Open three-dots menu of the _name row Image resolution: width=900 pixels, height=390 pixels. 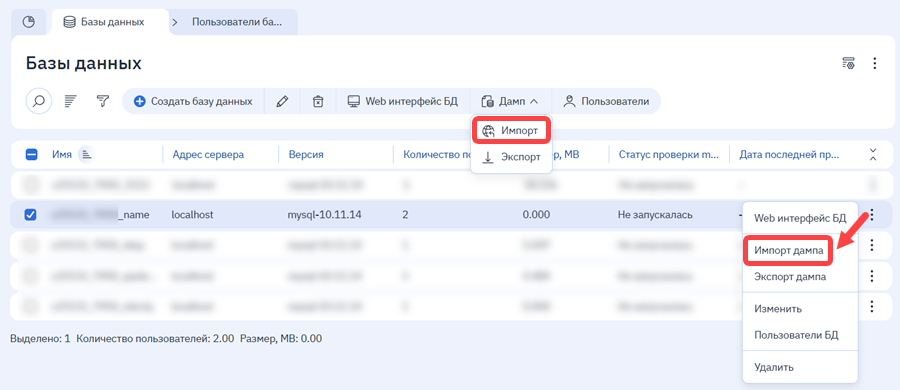tap(872, 215)
